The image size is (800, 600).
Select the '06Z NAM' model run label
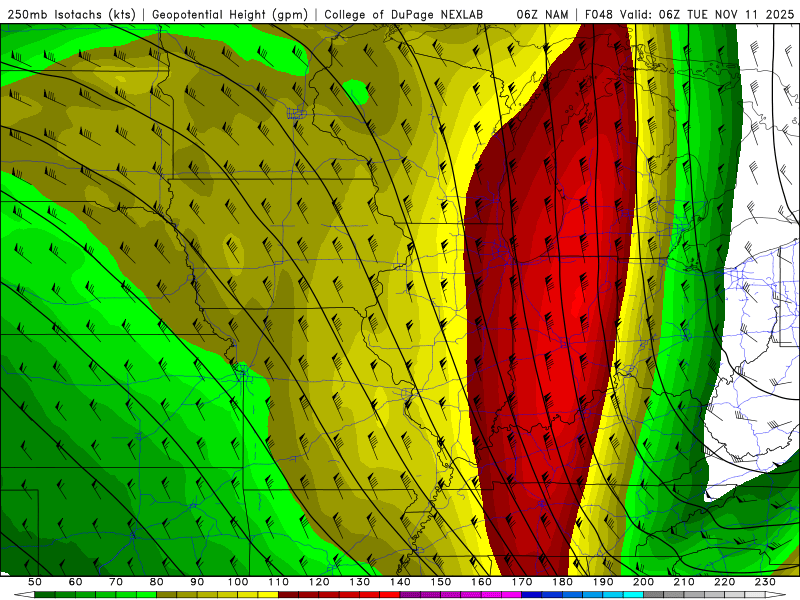[542, 15]
